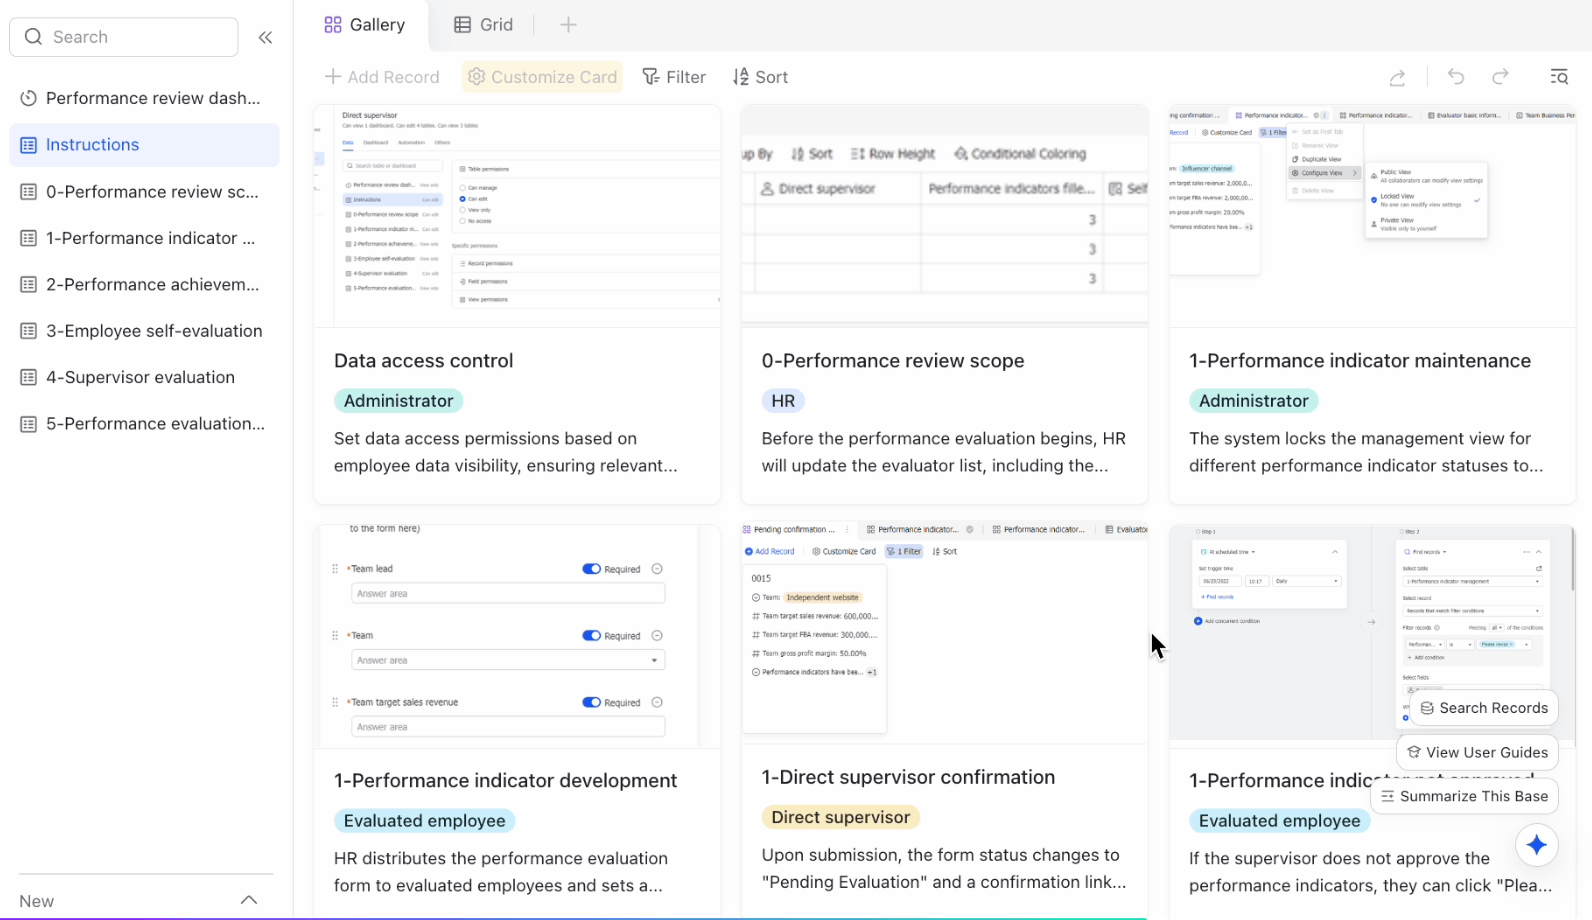
Task: Click description "HR distributes the performance evaluation..."
Action: 501,872
